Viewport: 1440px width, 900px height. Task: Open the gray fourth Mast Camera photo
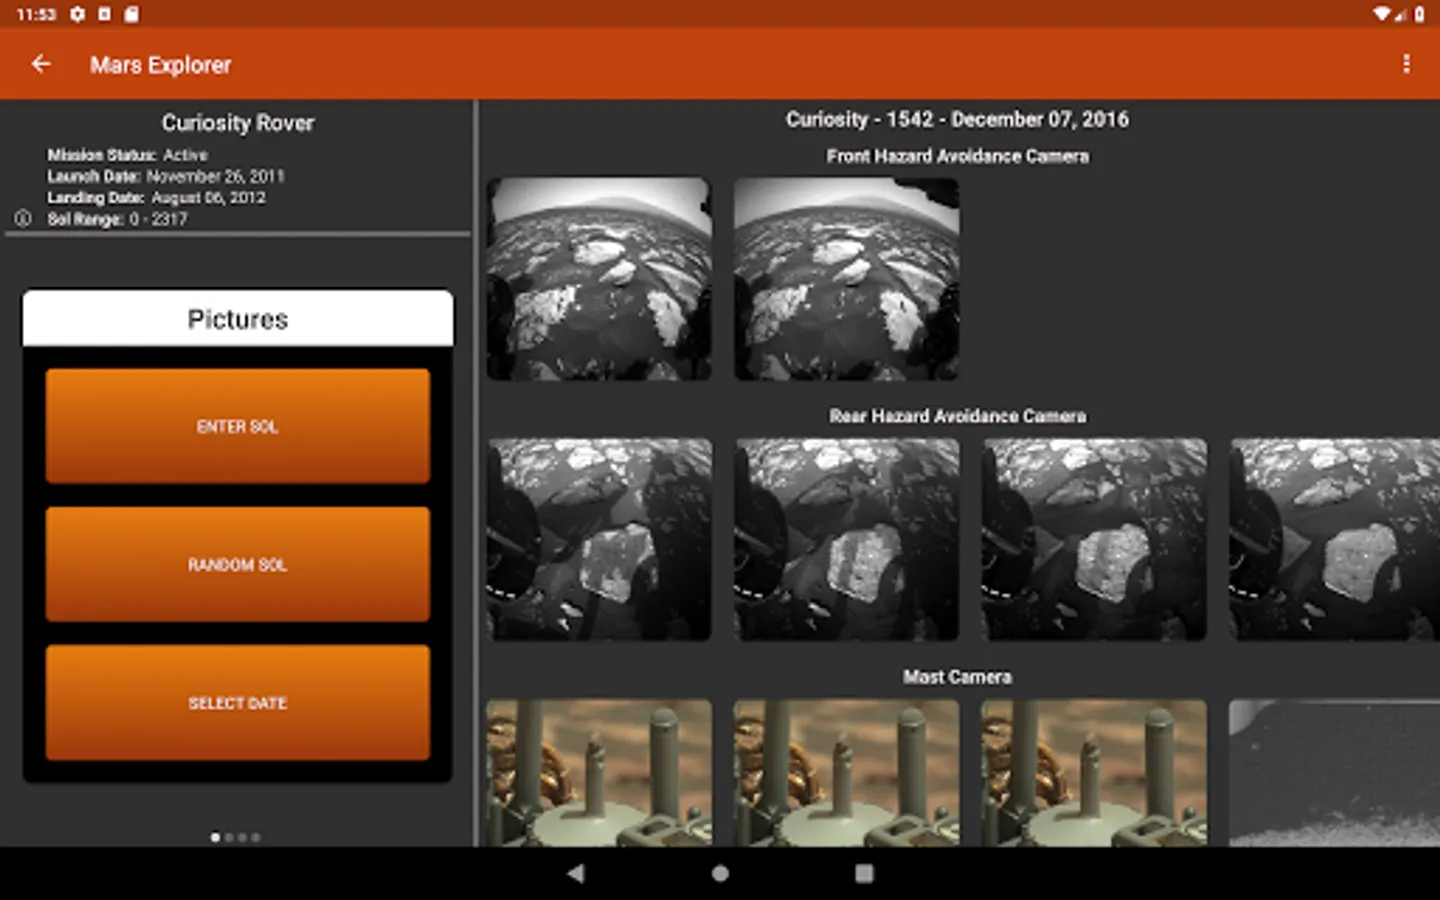click(x=1334, y=773)
